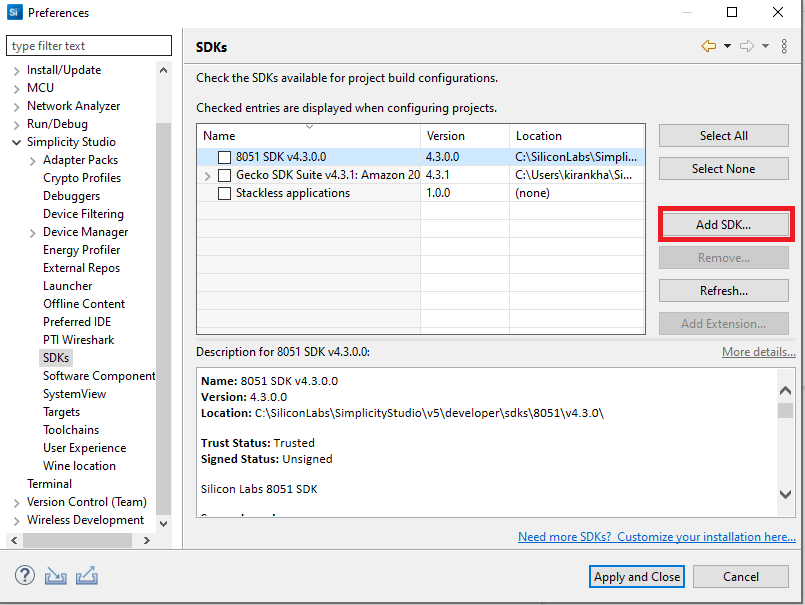
Task: Select Terminal in the tree
Action: 49,484
